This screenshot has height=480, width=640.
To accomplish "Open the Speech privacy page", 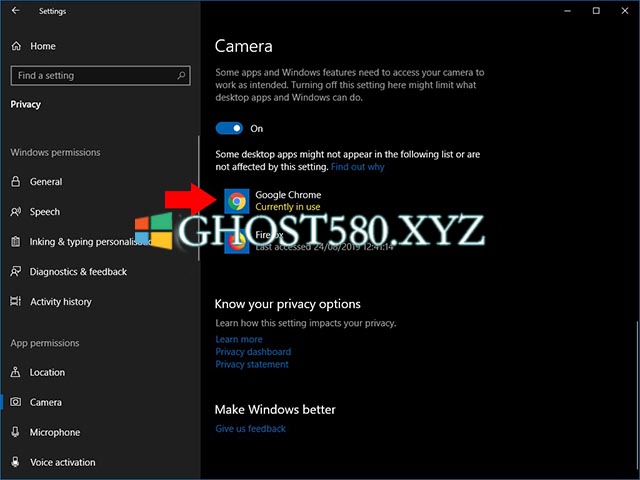I will coord(45,212).
